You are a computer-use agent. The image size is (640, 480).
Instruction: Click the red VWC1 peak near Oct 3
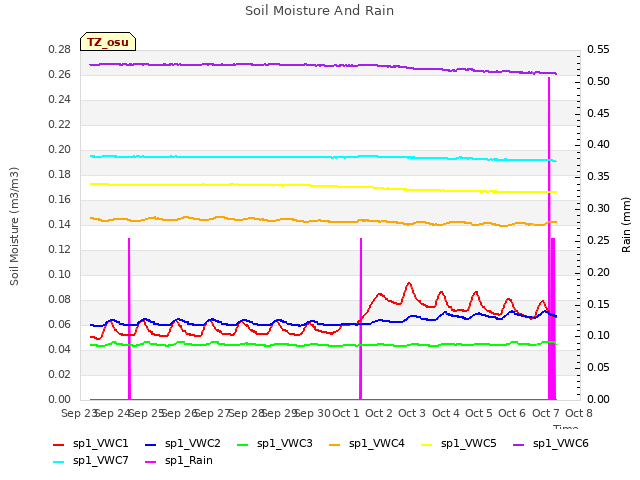[x=409, y=283]
